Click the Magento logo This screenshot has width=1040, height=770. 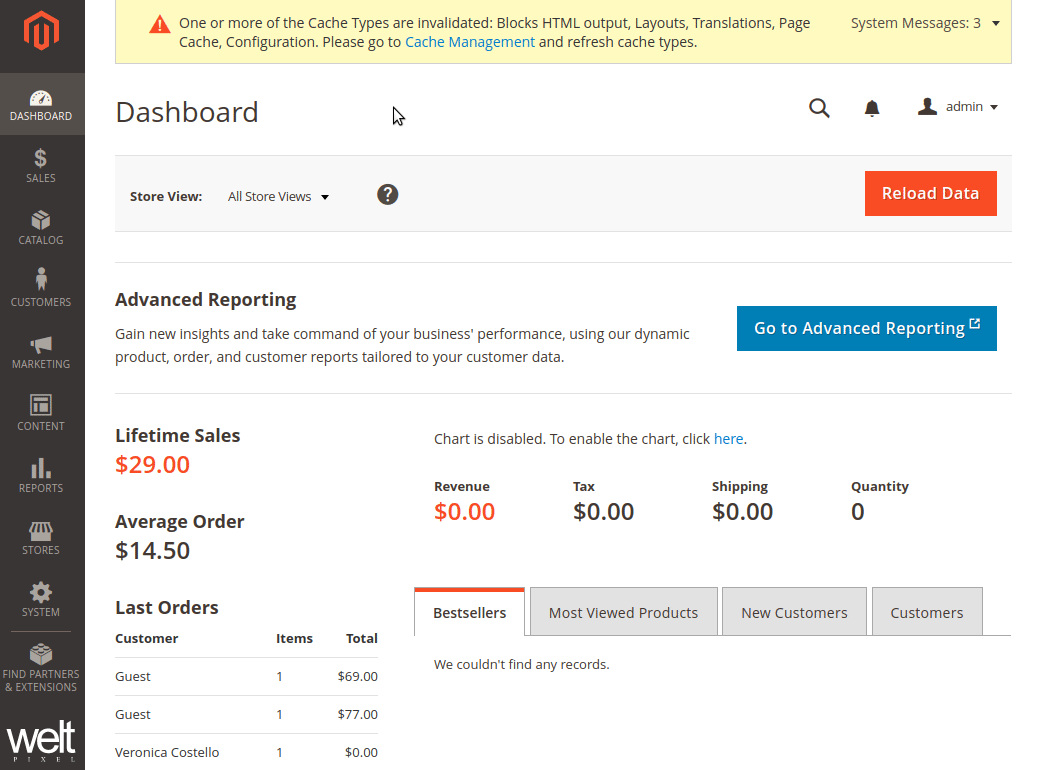point(41,30)
